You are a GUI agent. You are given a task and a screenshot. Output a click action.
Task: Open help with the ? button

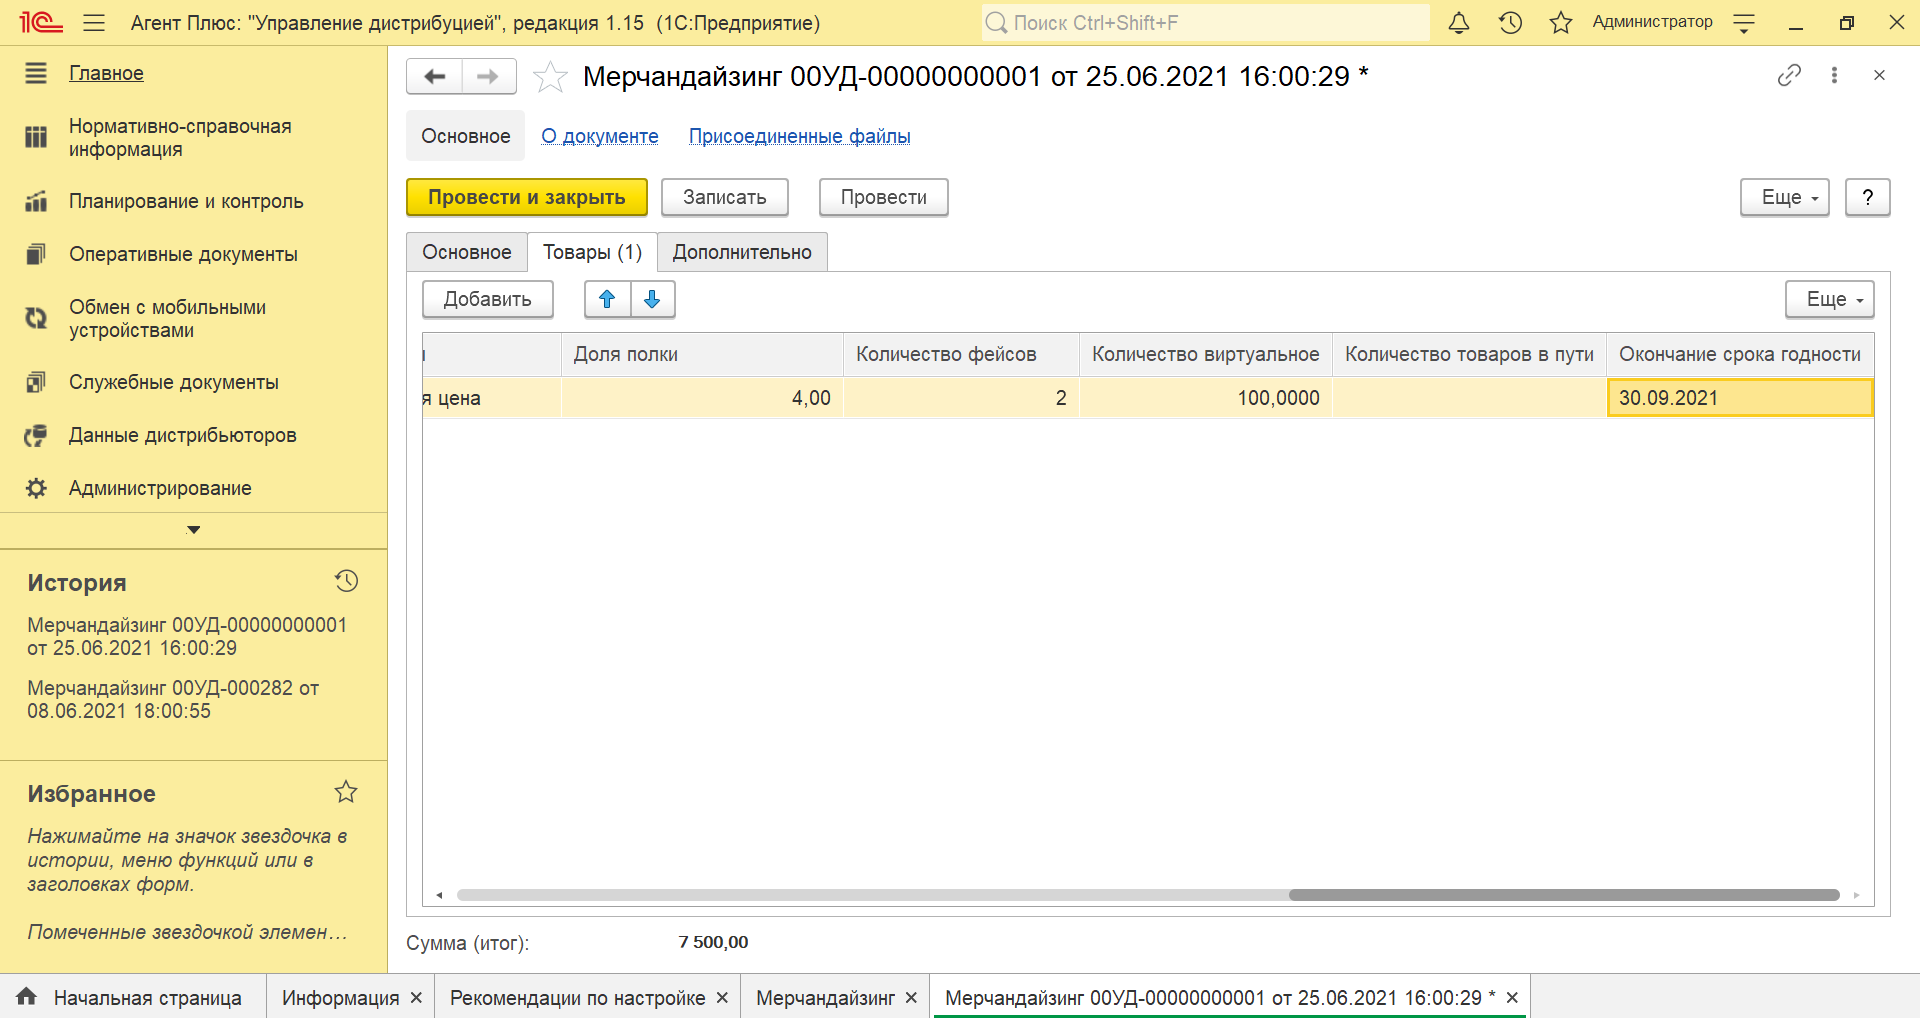click(1868, 197)
